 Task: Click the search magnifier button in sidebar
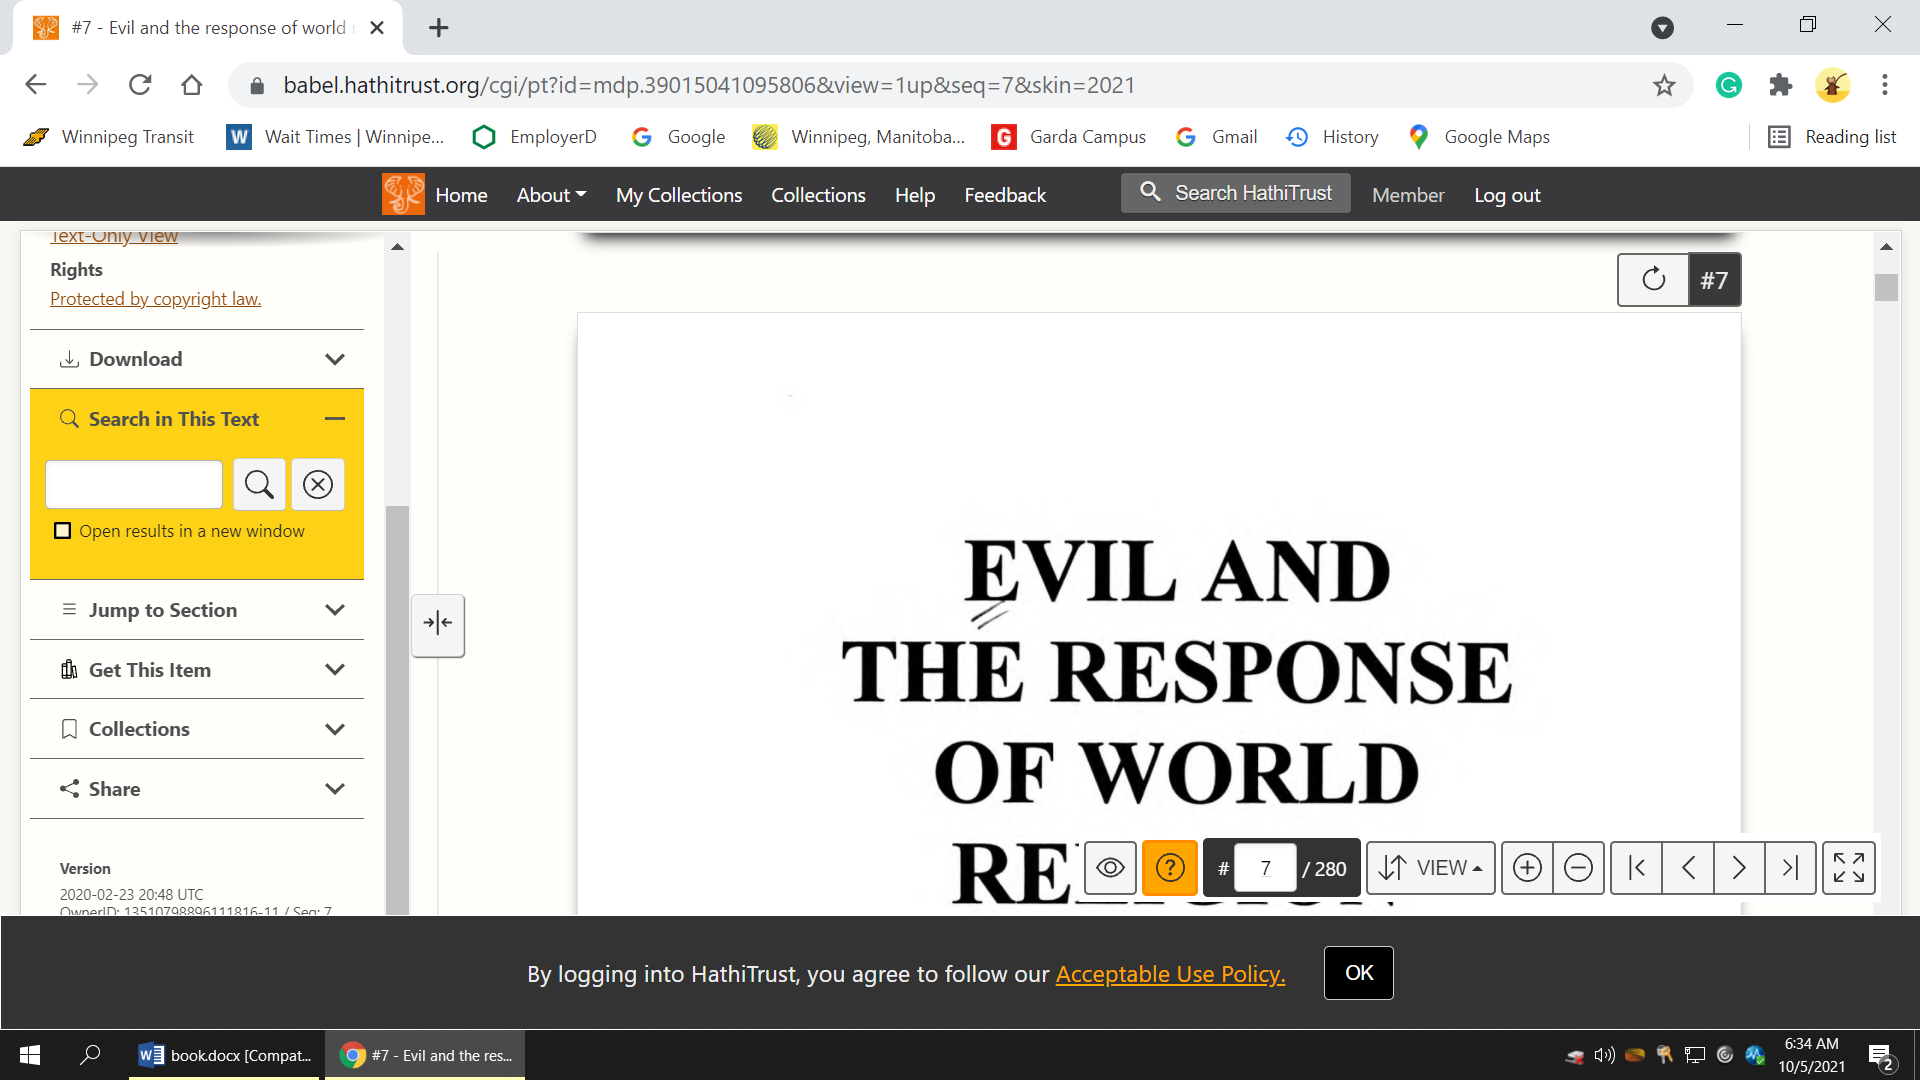[259, 485]
